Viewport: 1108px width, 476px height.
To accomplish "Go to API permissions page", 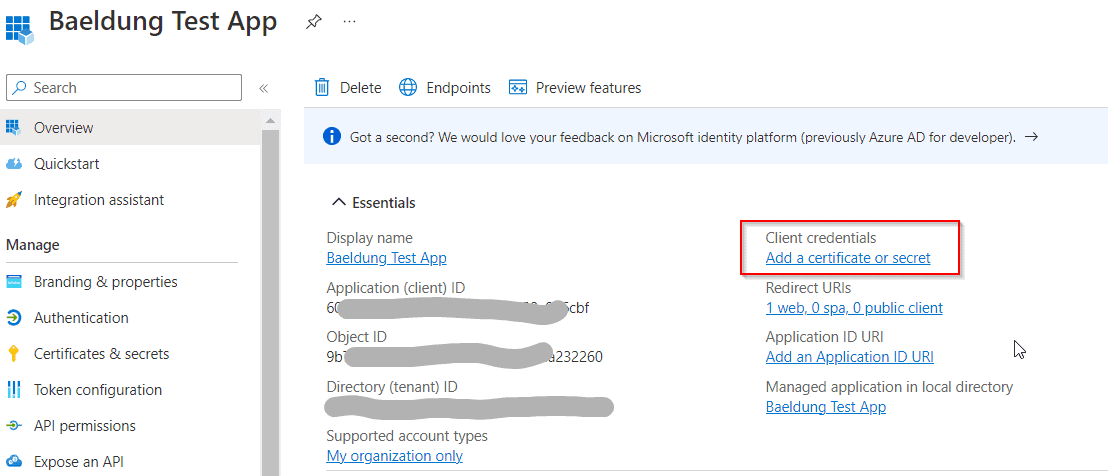I will point(84,426).
